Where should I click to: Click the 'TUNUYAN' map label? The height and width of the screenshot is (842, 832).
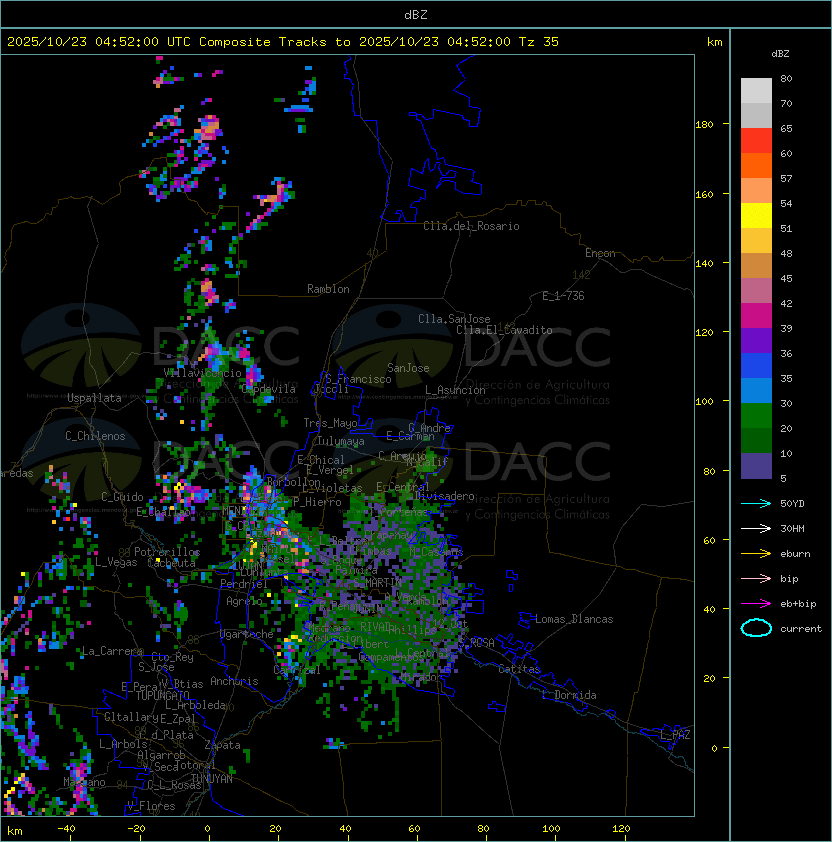[212, 779]
